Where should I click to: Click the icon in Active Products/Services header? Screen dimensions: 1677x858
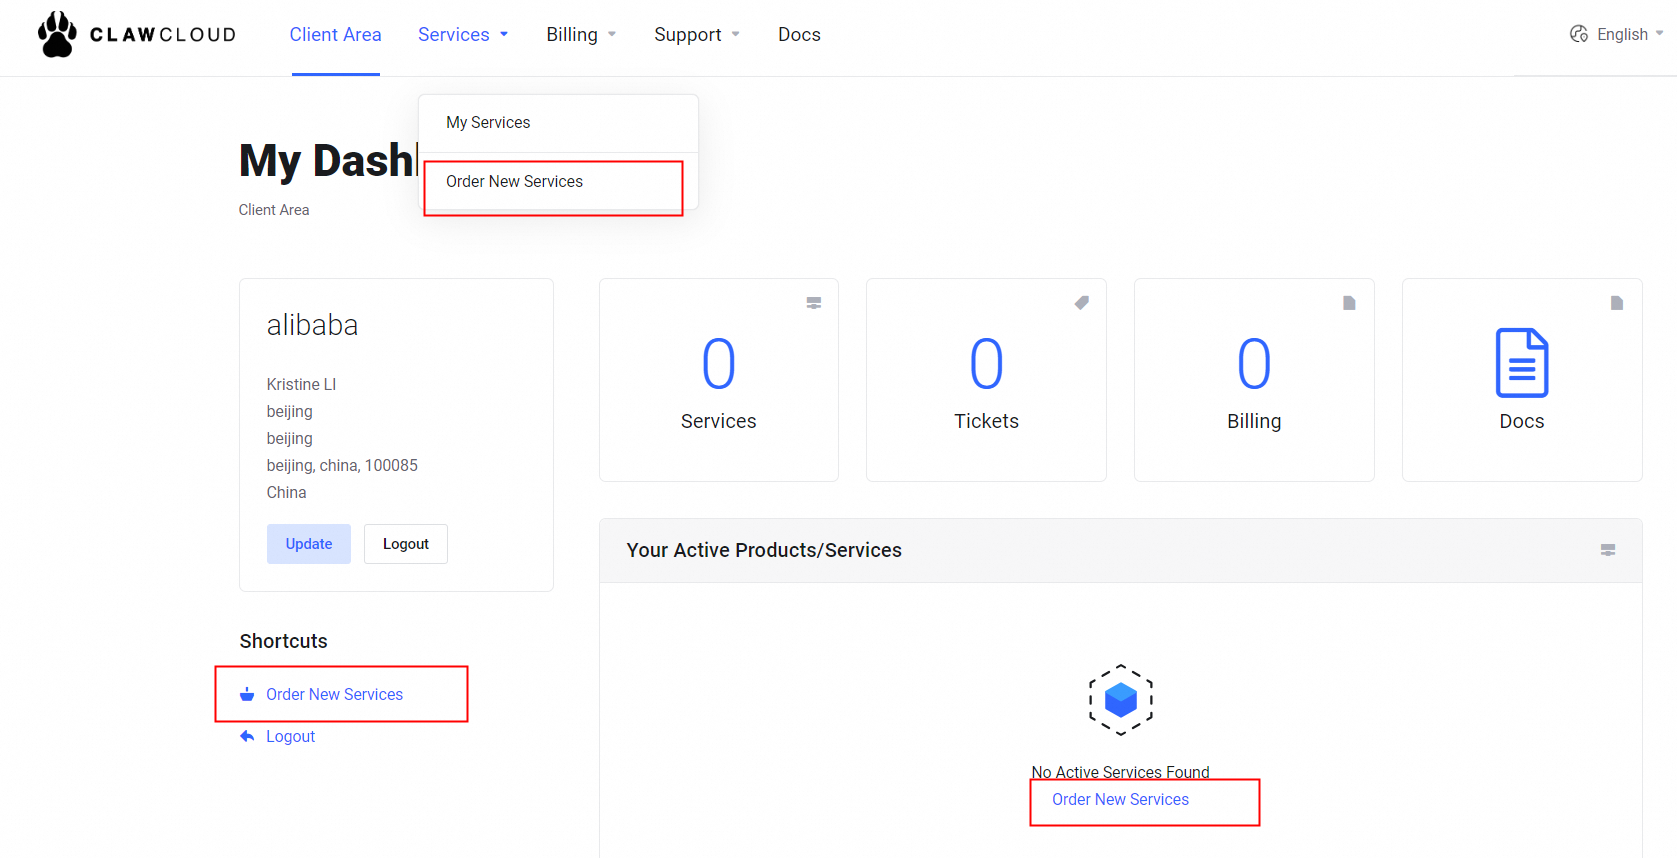point(1608,550)
